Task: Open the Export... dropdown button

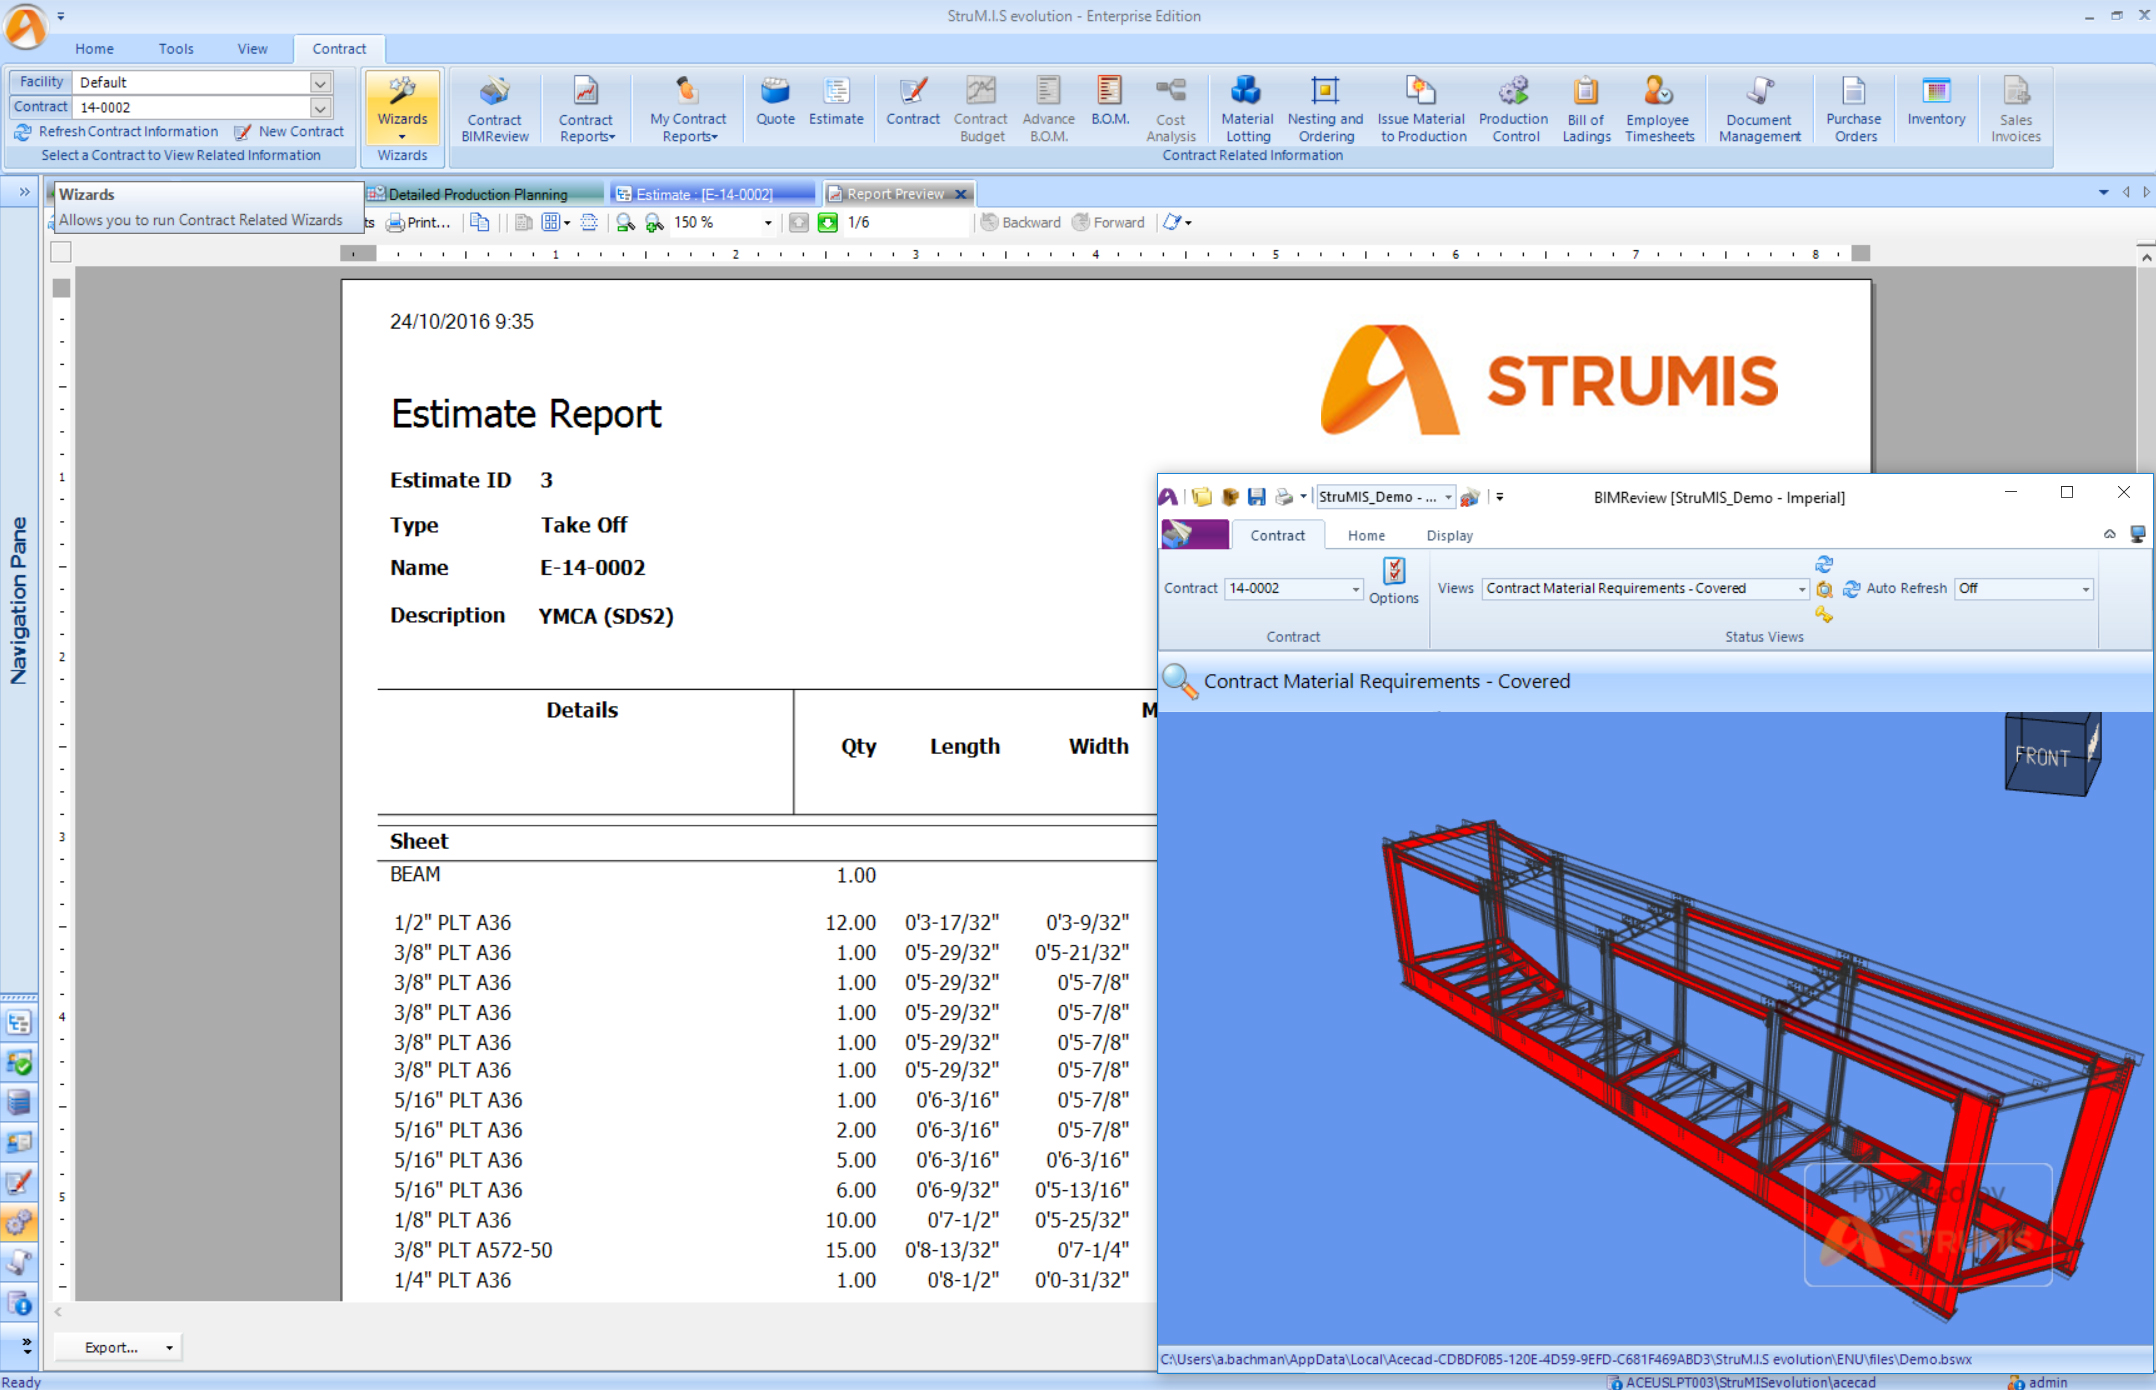Action: point(120,1347)
